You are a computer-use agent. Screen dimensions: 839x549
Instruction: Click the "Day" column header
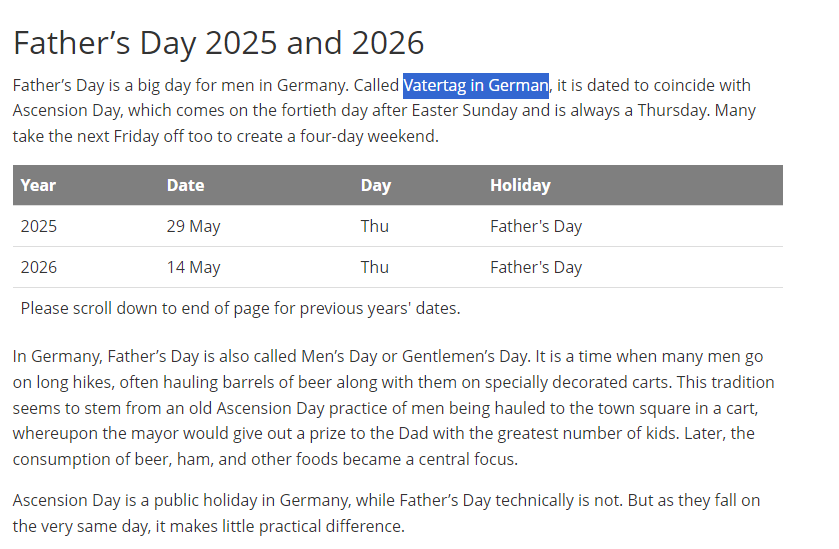pos(375,185)
